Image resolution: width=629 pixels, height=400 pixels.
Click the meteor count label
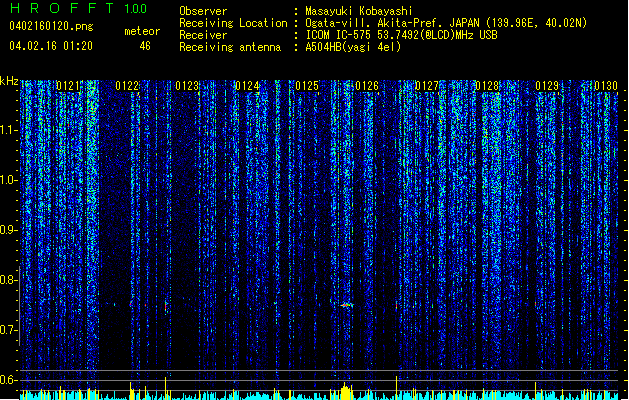tap(142, 31)
